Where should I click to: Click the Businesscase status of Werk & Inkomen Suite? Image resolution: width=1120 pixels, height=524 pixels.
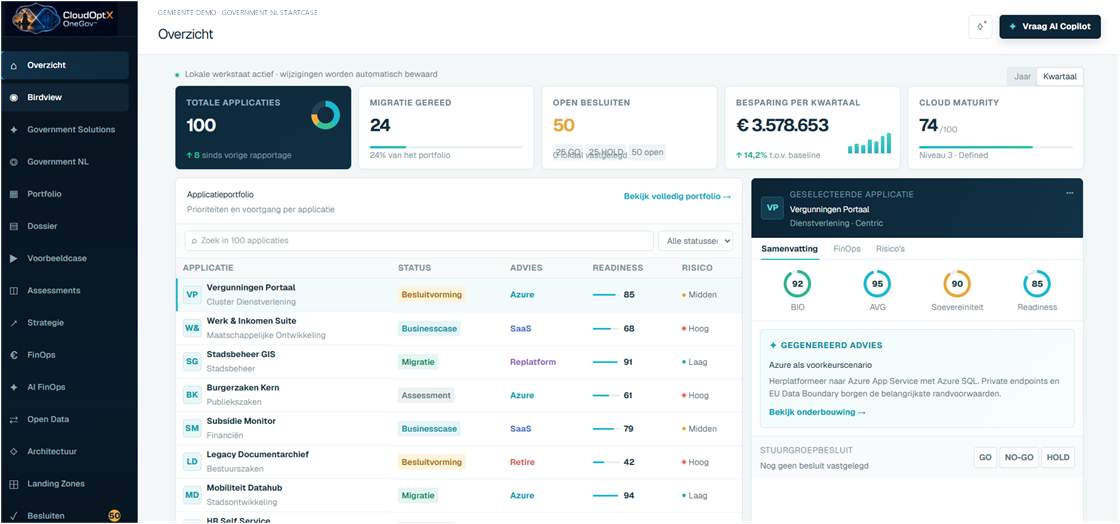[429, 328]
